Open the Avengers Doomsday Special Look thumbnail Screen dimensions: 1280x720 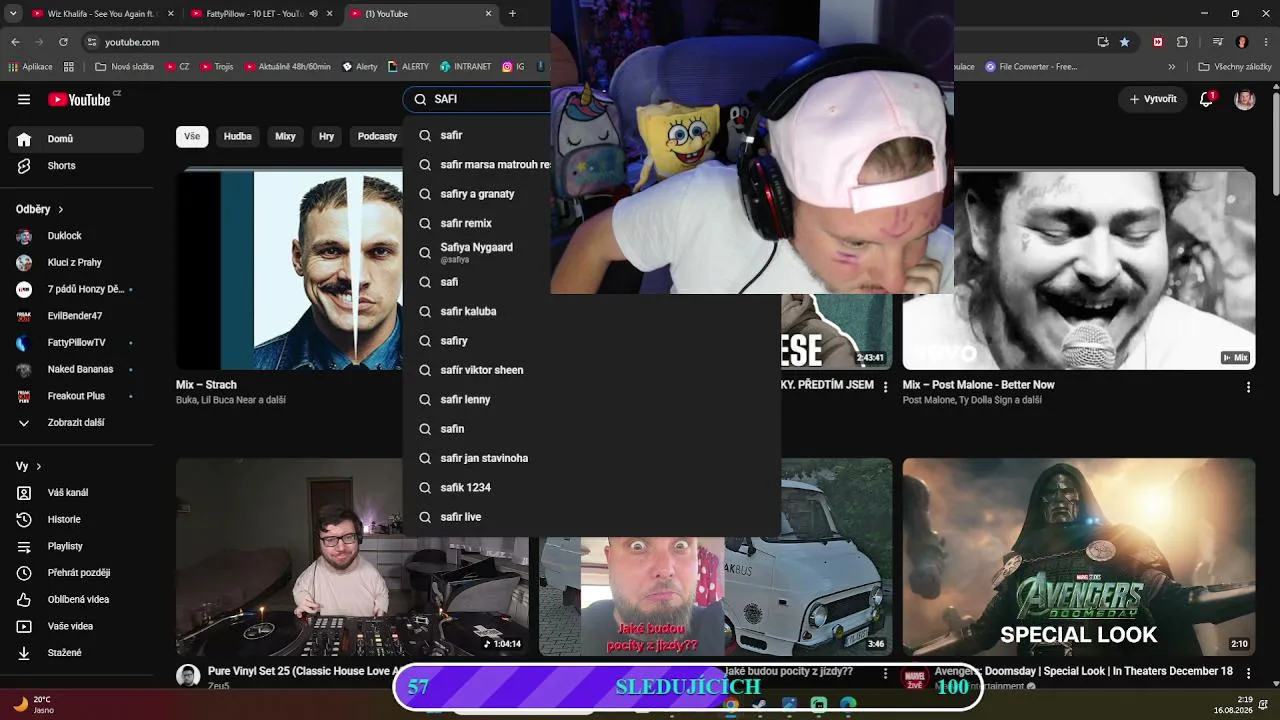1079,557
